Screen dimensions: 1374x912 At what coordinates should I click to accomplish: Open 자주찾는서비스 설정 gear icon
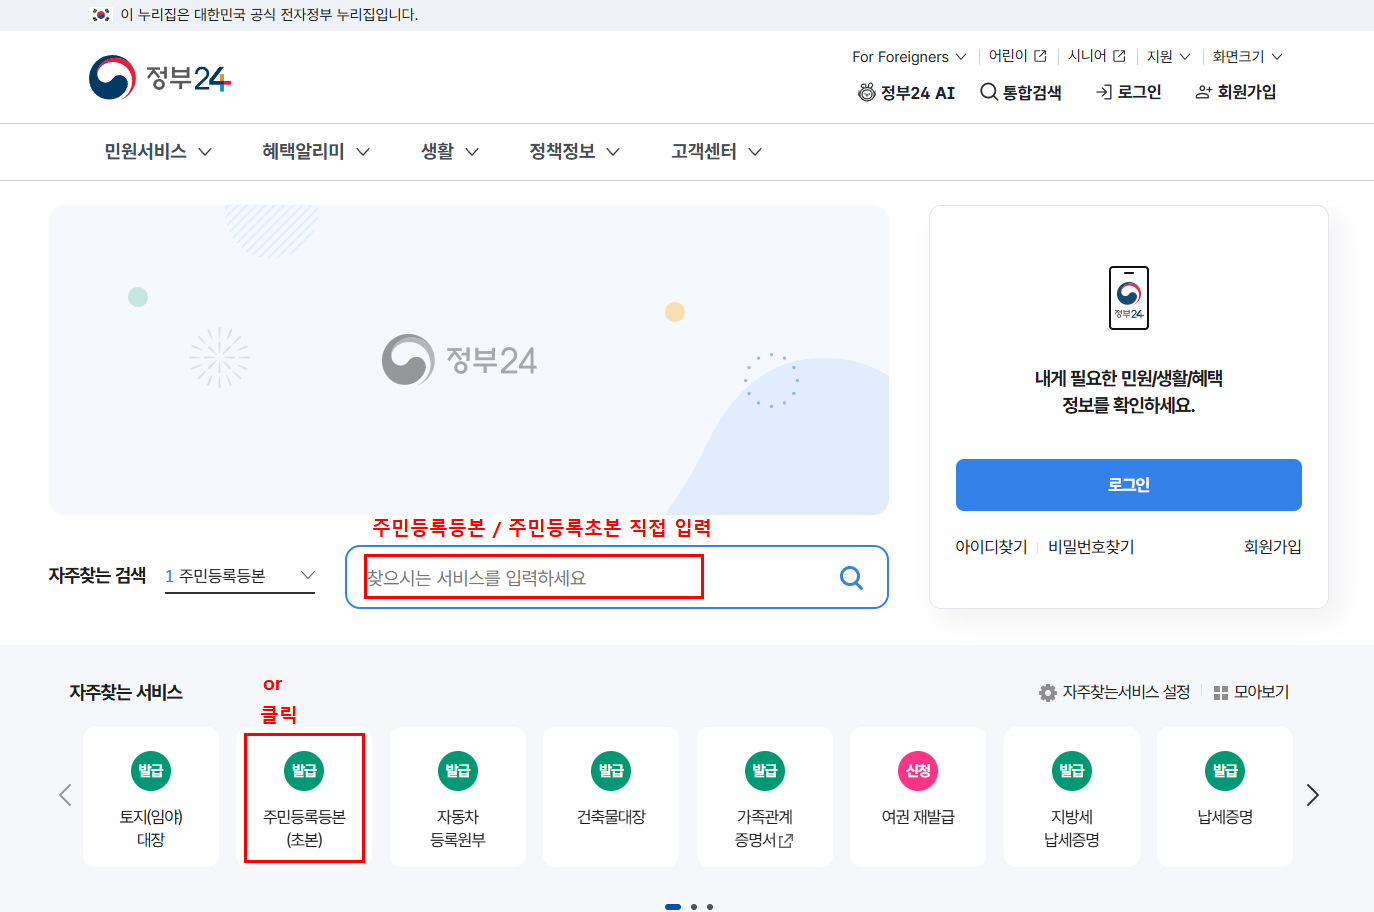[1048, 692]
